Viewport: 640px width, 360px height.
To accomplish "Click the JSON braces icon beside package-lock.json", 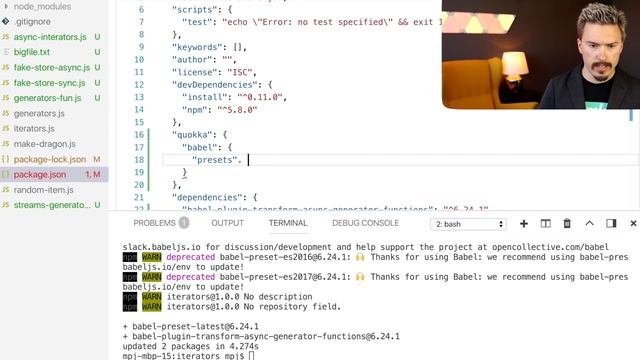I will click(x=5, y=159).
